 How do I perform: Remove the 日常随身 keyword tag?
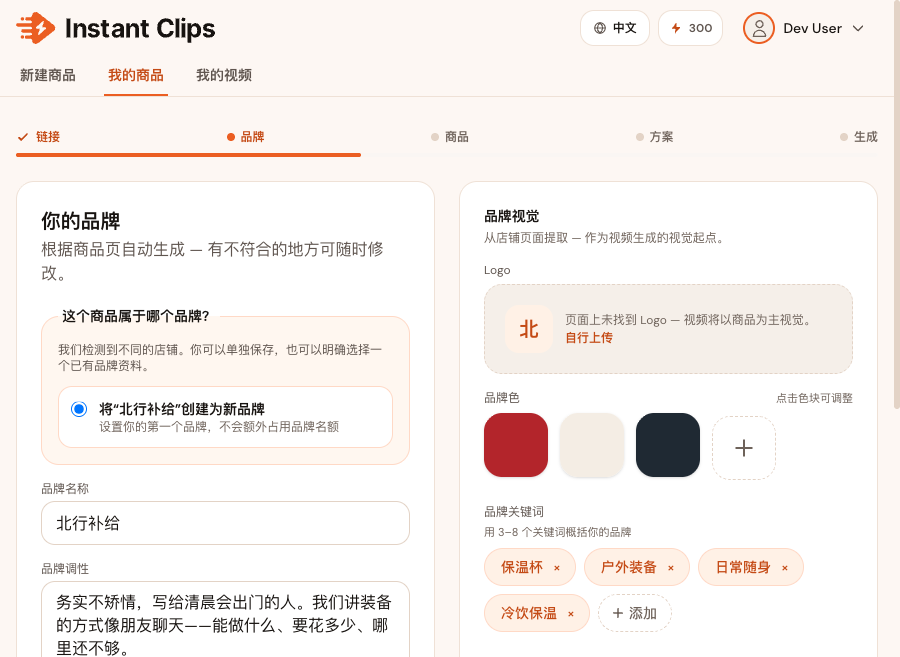(785, 568)
